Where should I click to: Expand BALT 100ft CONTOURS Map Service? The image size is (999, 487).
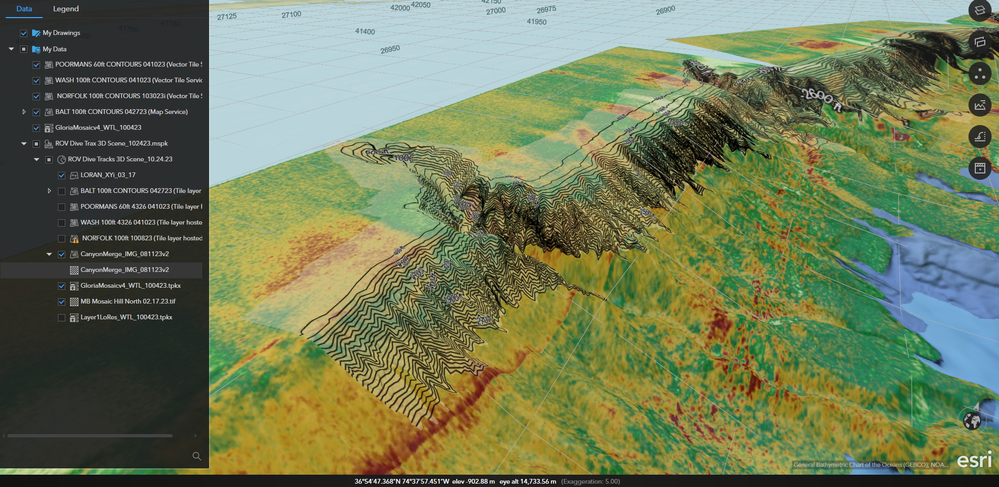(24, 112)
